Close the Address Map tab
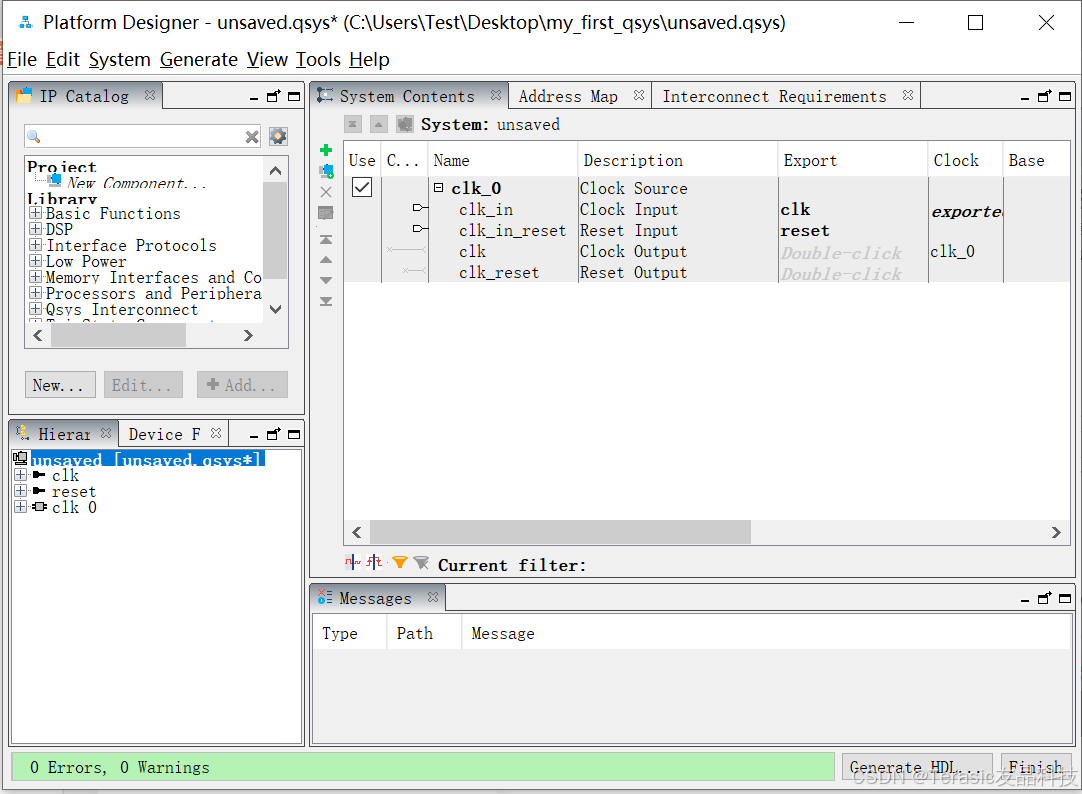The width and height of the screenshot is (1082, 794). pyautogui.click(x=639, y=95)
